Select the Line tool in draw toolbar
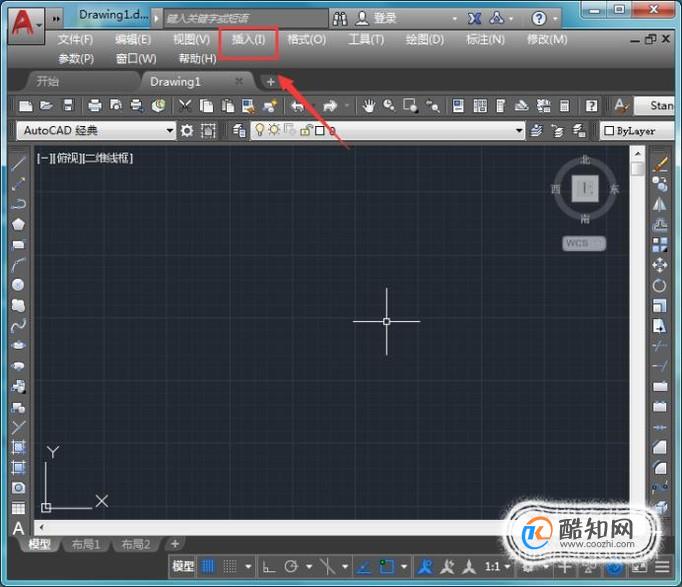 pos(18,164)
